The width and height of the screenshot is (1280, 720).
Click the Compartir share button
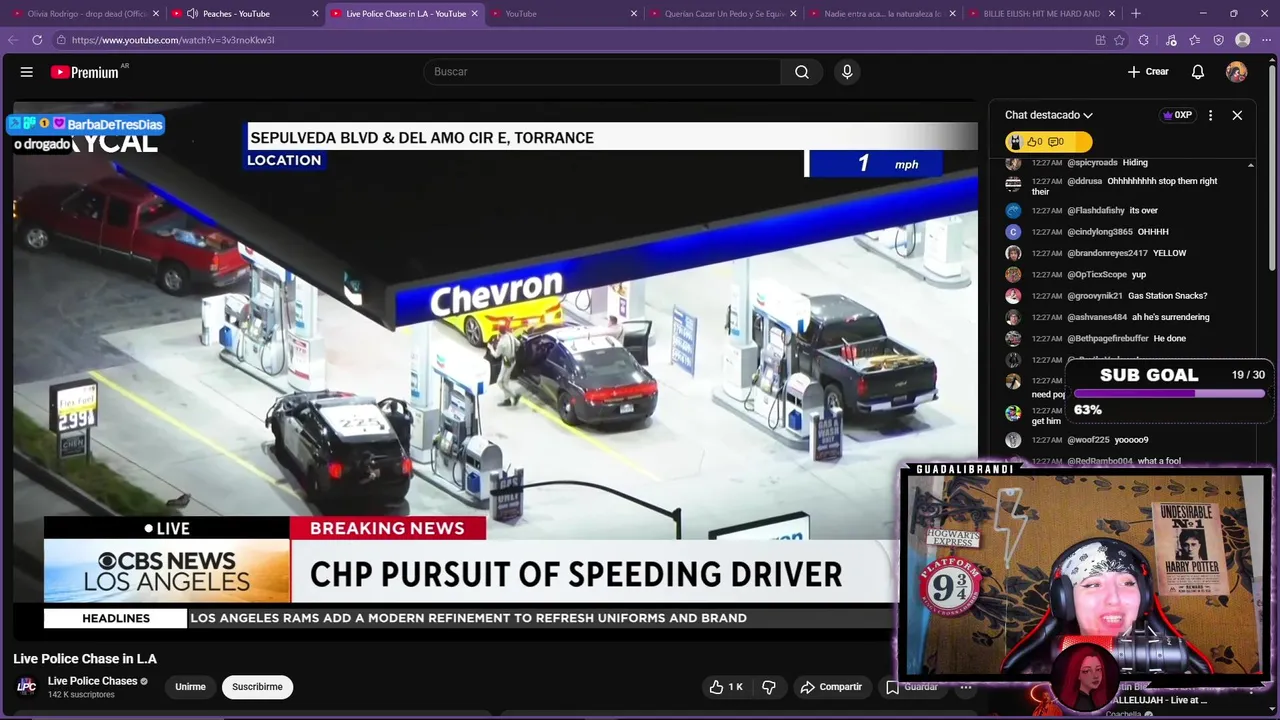[x=831, y=687]
